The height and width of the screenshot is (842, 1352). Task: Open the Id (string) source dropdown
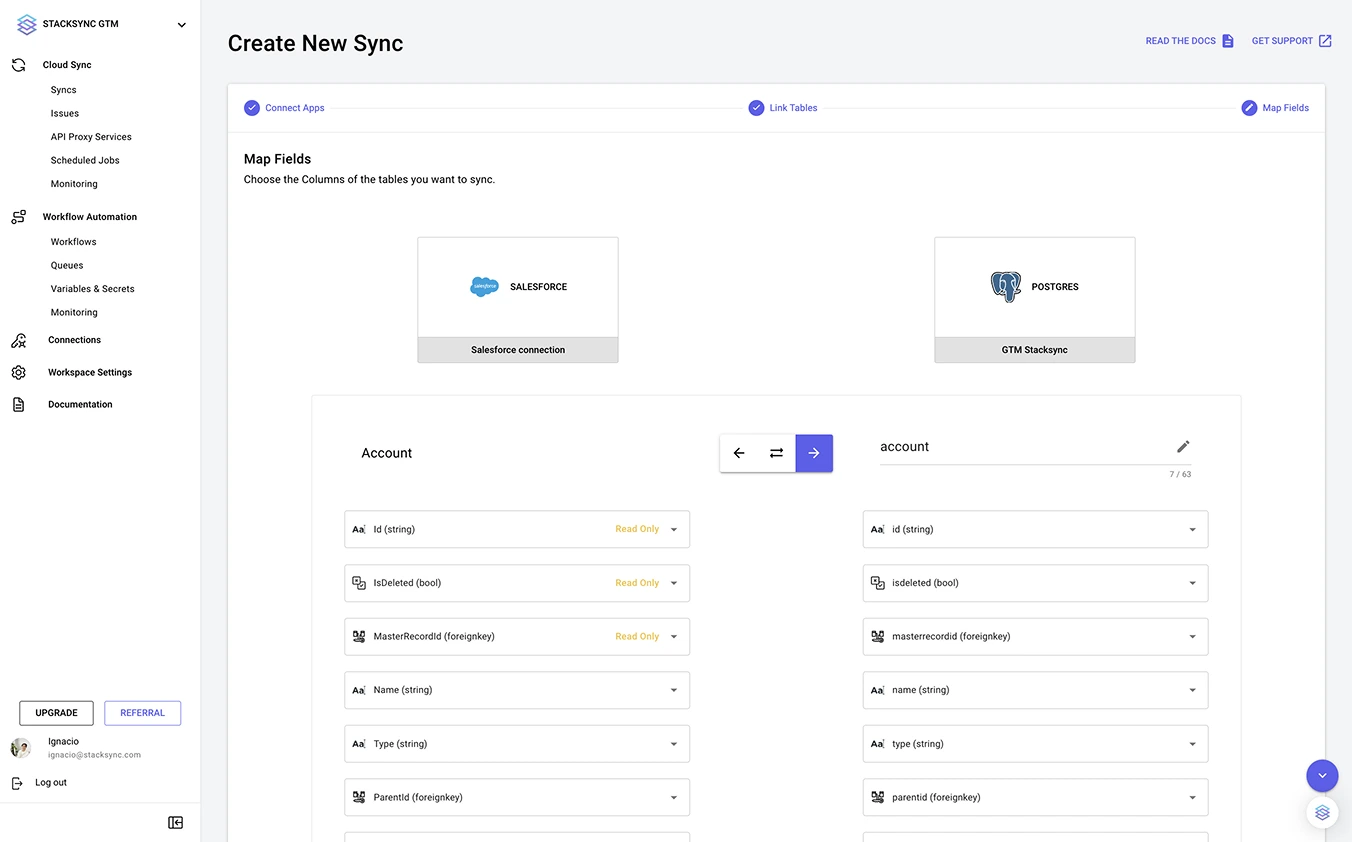pos(517,529)
